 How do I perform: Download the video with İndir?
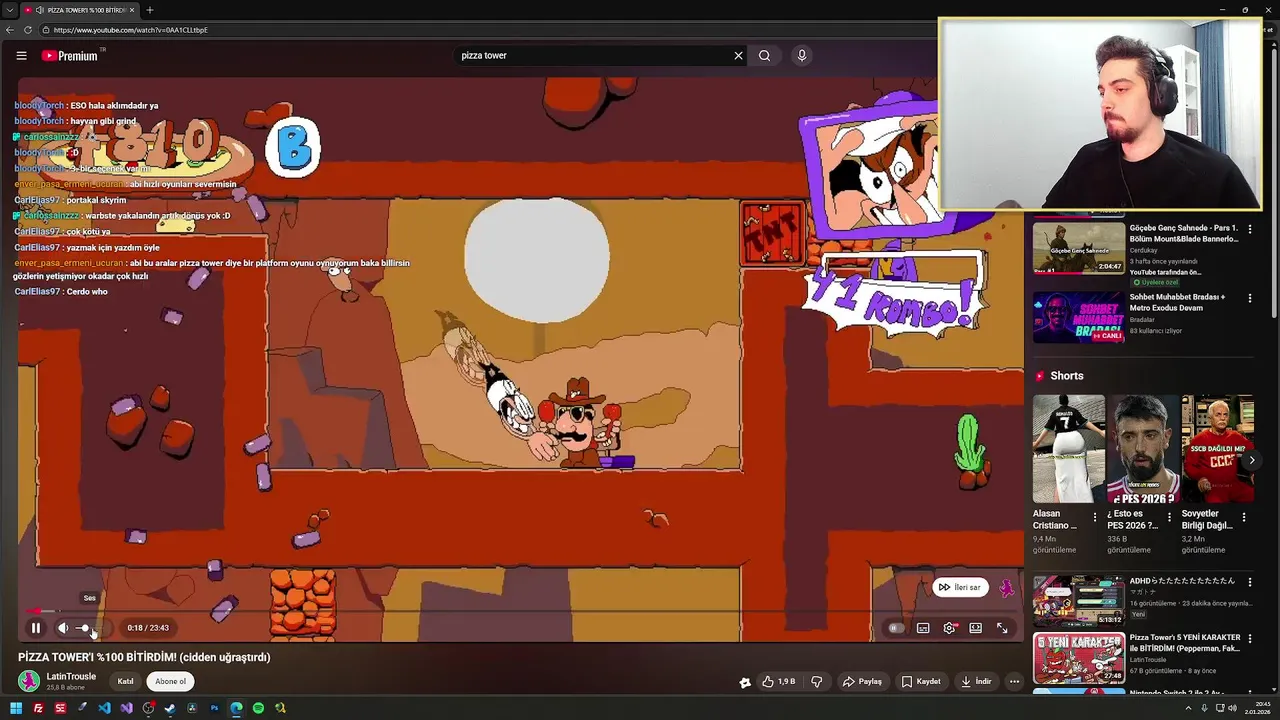[976, 681]
